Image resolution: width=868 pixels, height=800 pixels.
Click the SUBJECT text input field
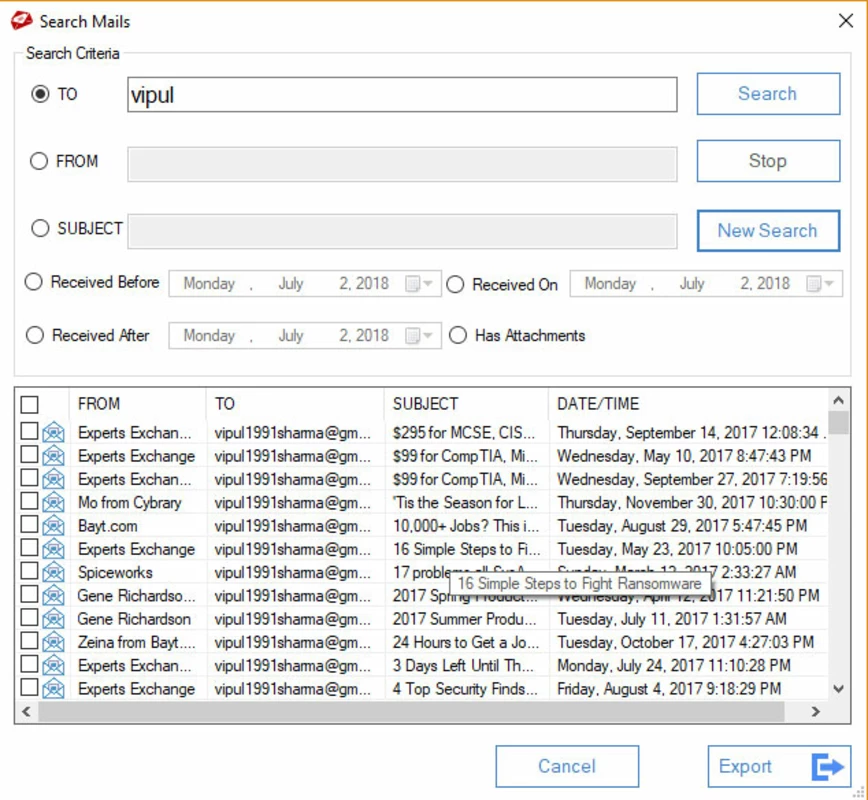(402, 231)
